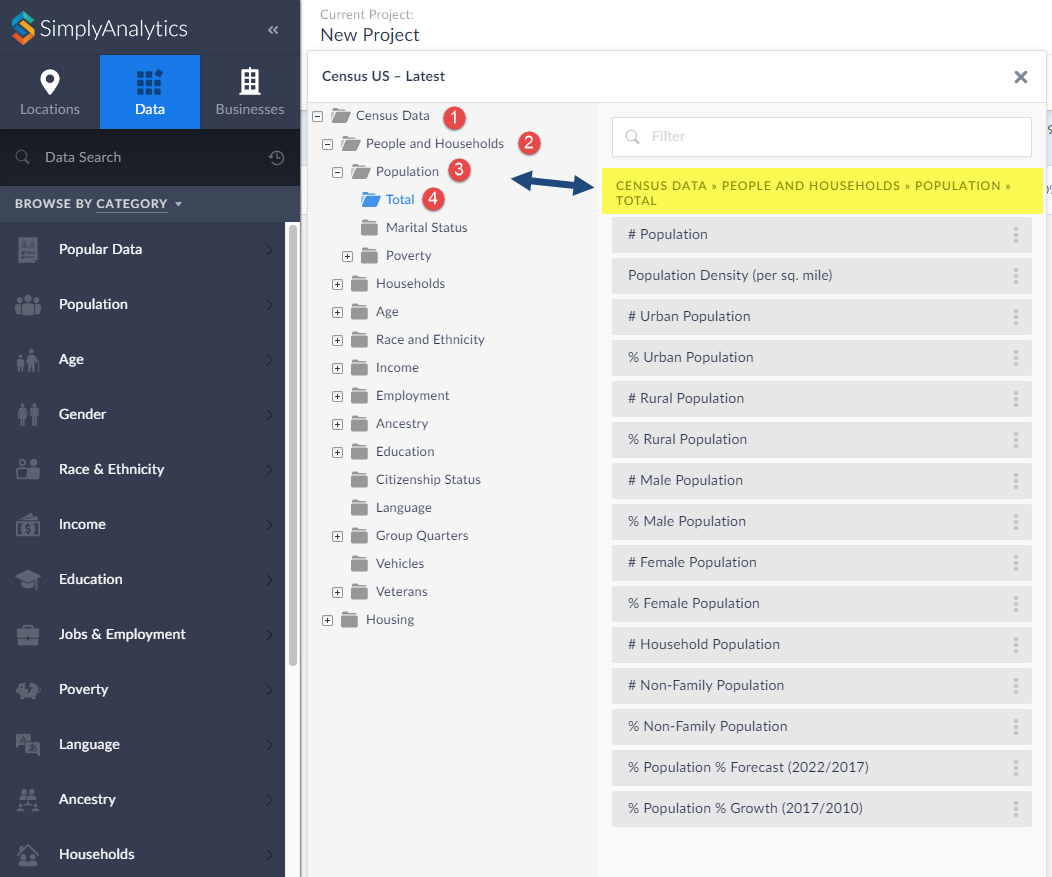This screenshot has height=877, width=1052.
Task: Expand Jobs & Employment chevron arrow
Action: (x=270, y=635)
